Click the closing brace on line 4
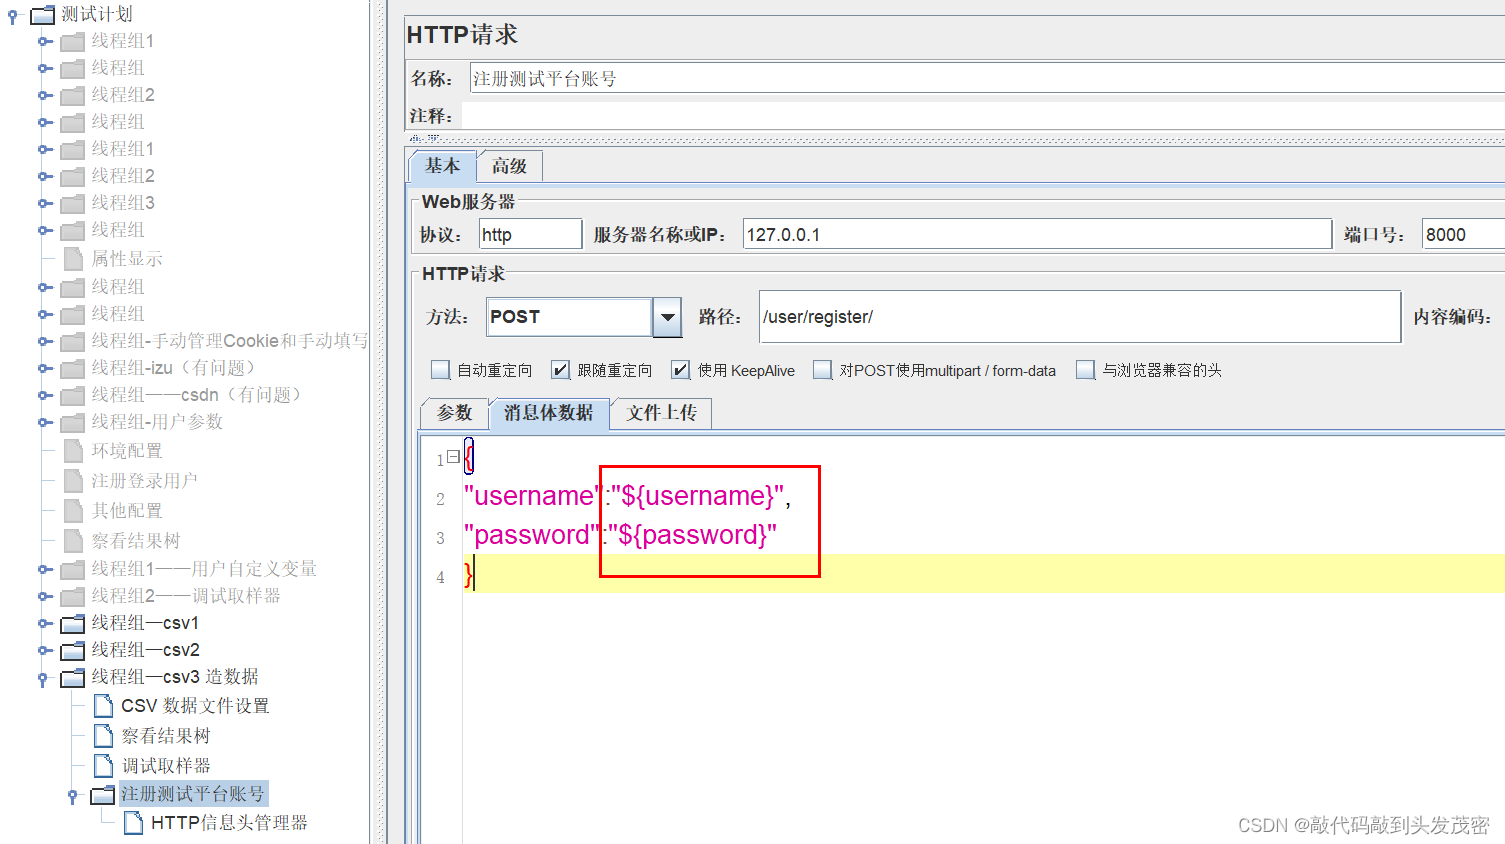Screen dimensions: 1505x844 point(468,575)
